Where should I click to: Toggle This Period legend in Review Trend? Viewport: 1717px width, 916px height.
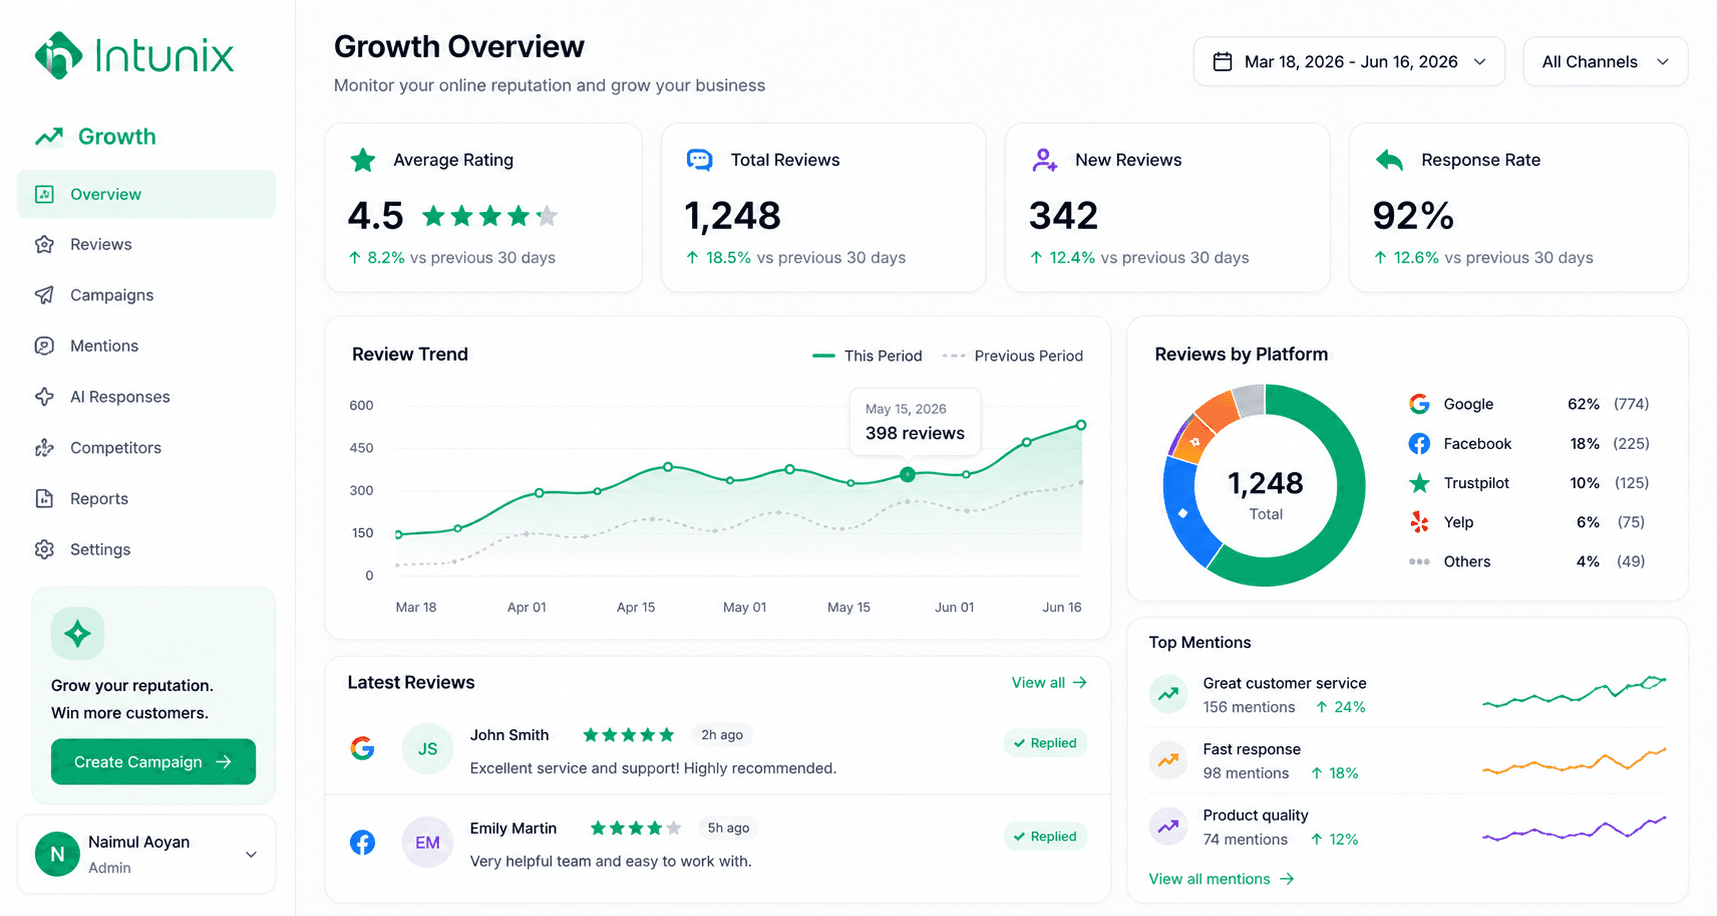pos(867,356)
